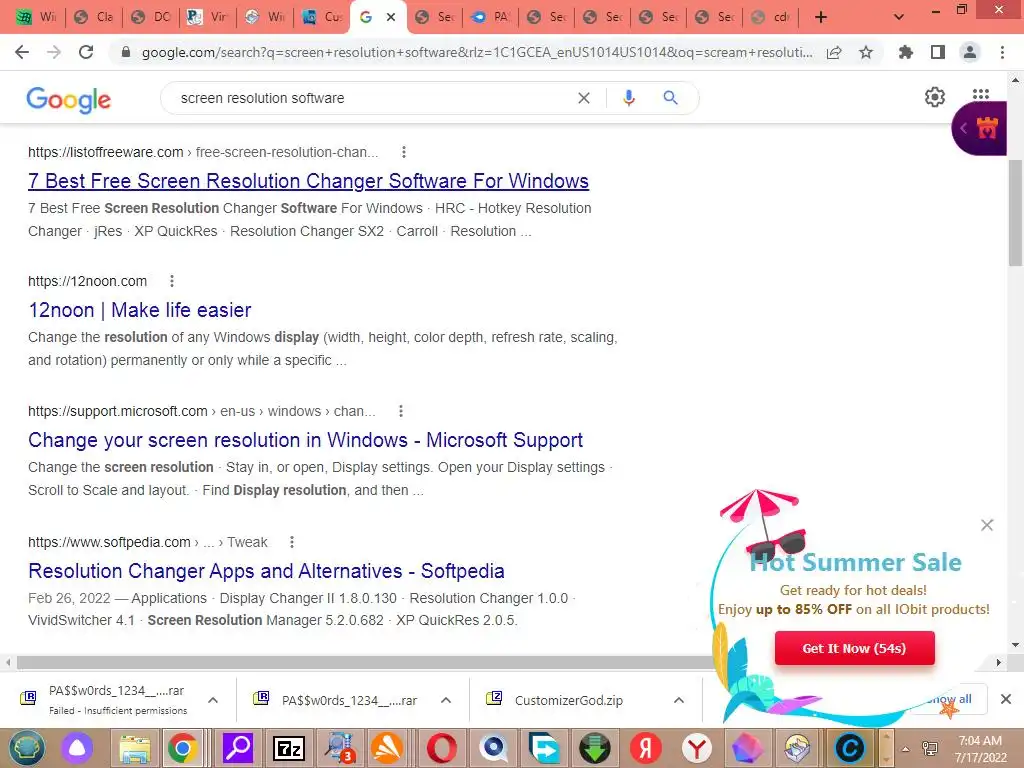Screen dimensions: 1024x768
Task: Open File Explorer folder on taskbar
Action: pyautogui.click(x=134, y=748)
